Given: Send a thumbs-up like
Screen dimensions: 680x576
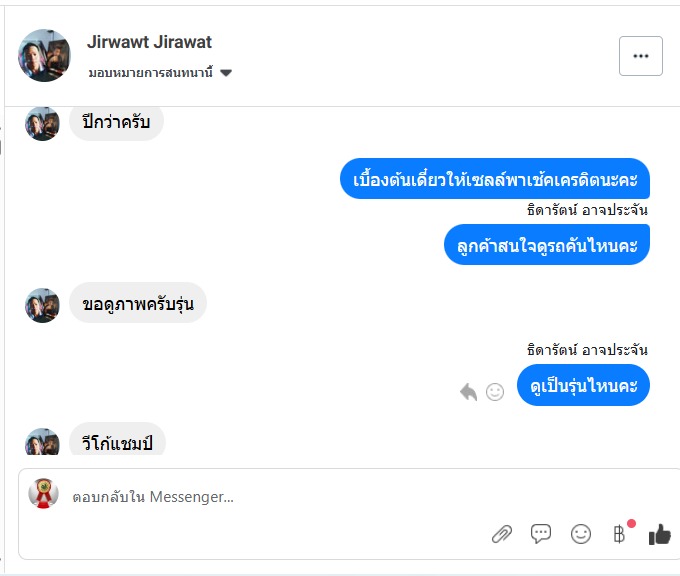Looking at the screenshot, I should pos(659,535).
